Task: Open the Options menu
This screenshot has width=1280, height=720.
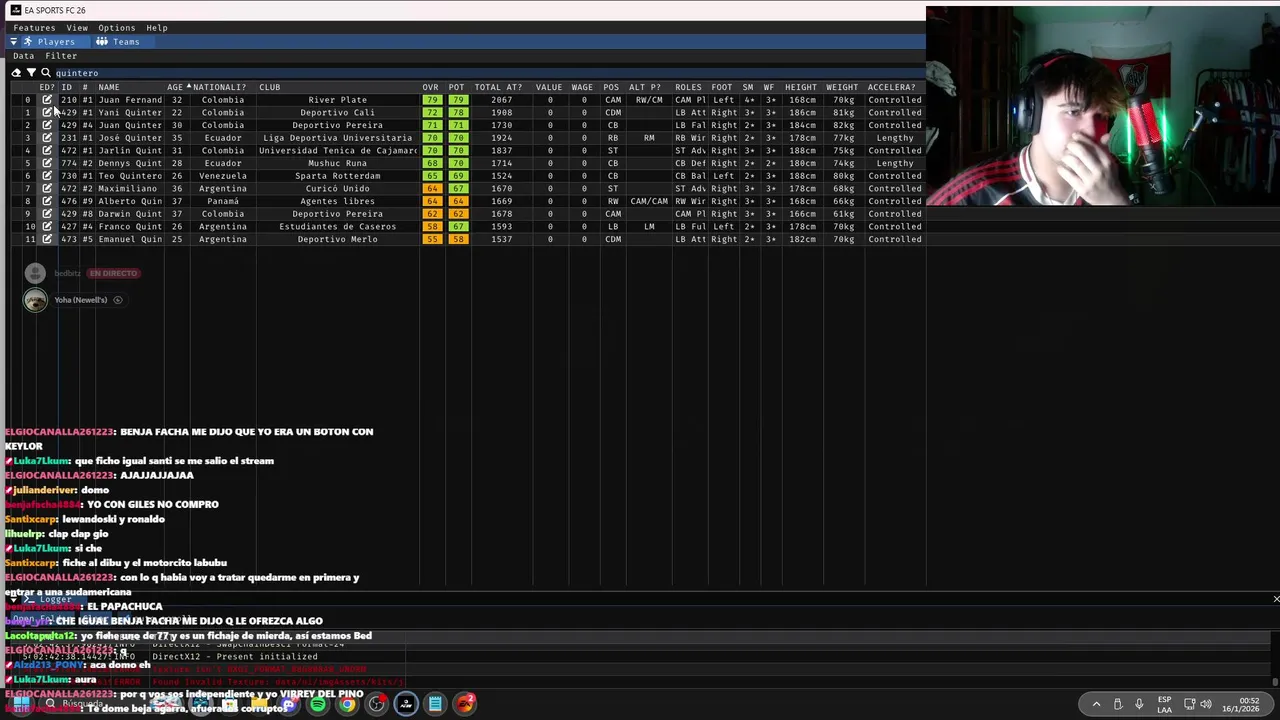Action: tap(116, 28)
